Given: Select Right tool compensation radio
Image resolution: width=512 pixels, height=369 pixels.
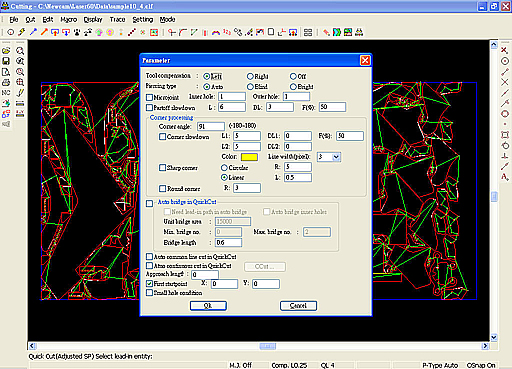Looking at the screenshot, I should coord(250,76).
